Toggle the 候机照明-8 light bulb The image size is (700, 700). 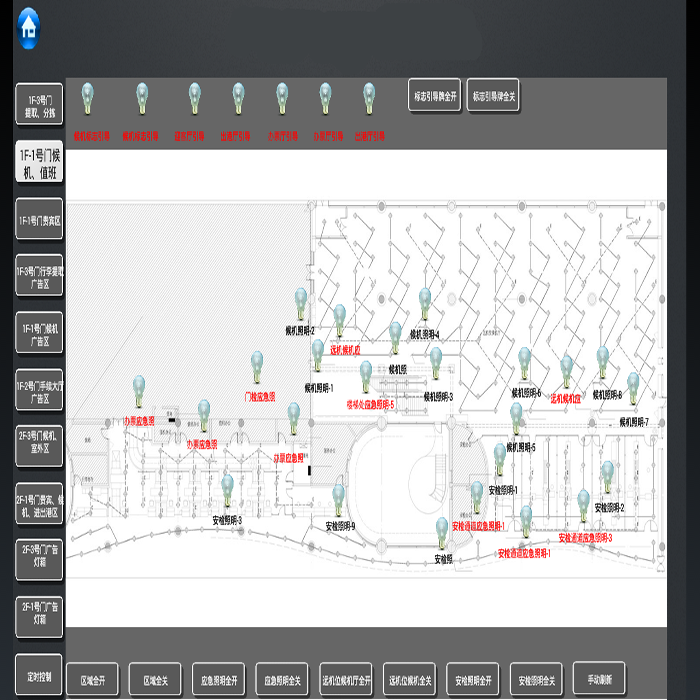click(603, 362)
